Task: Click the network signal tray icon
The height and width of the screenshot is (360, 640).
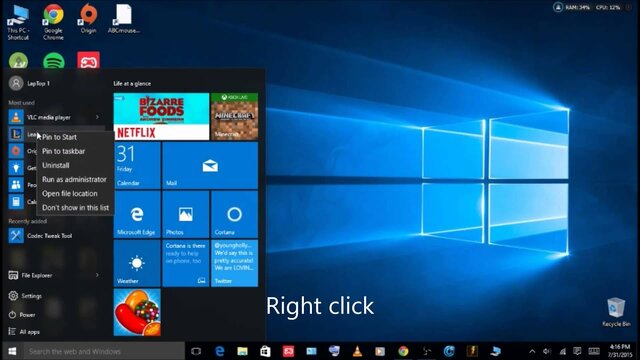Action: [x=562, y=351]
